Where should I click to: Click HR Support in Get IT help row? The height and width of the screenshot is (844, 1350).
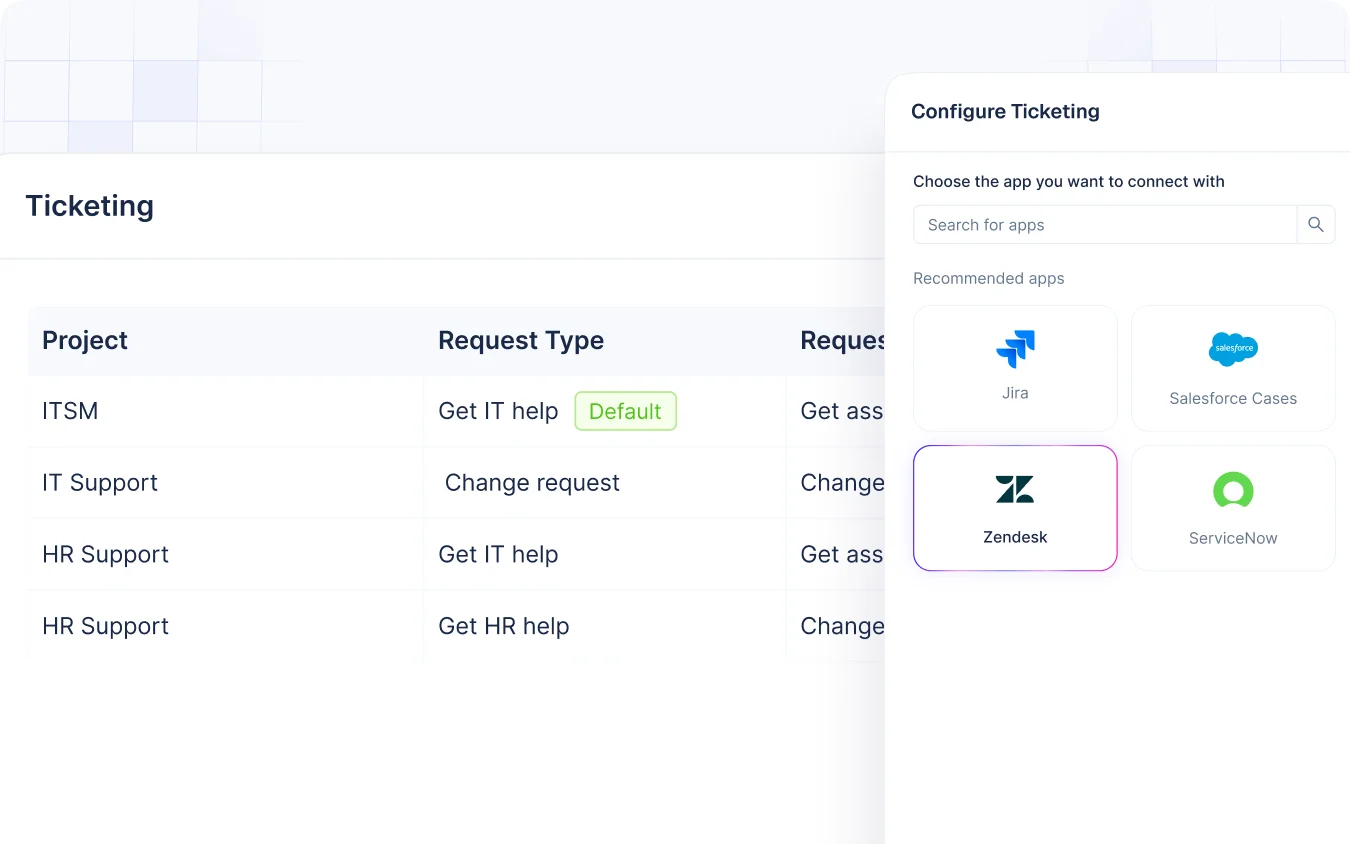[105, 555]
